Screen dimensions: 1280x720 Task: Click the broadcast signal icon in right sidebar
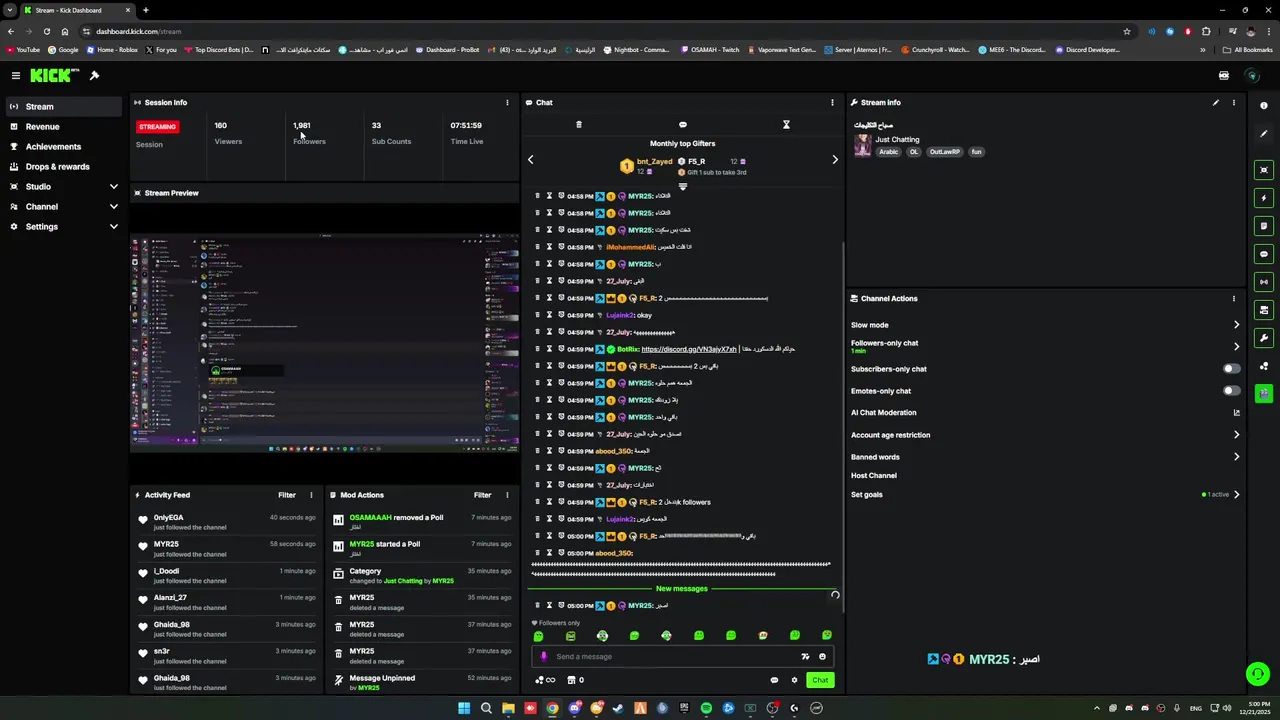coord(1264,282)
